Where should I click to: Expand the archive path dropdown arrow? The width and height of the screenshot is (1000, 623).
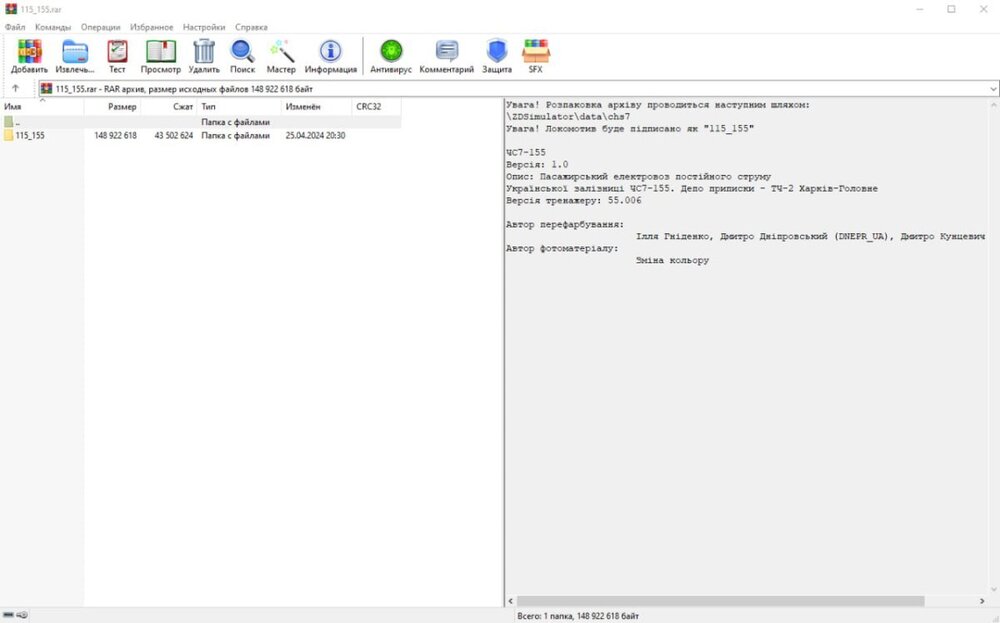(x=992, y=89)
